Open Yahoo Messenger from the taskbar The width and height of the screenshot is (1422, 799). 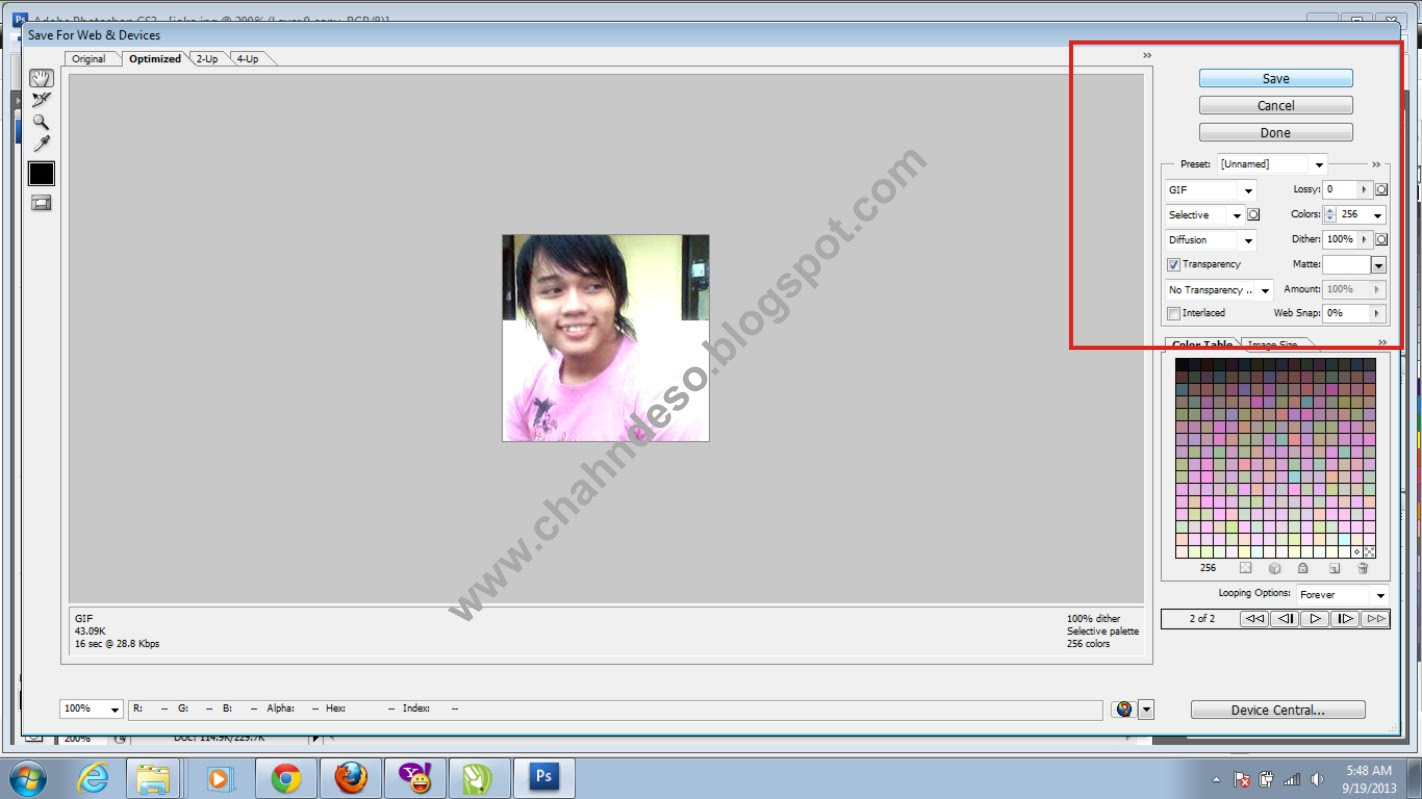(x=415, y=778)
